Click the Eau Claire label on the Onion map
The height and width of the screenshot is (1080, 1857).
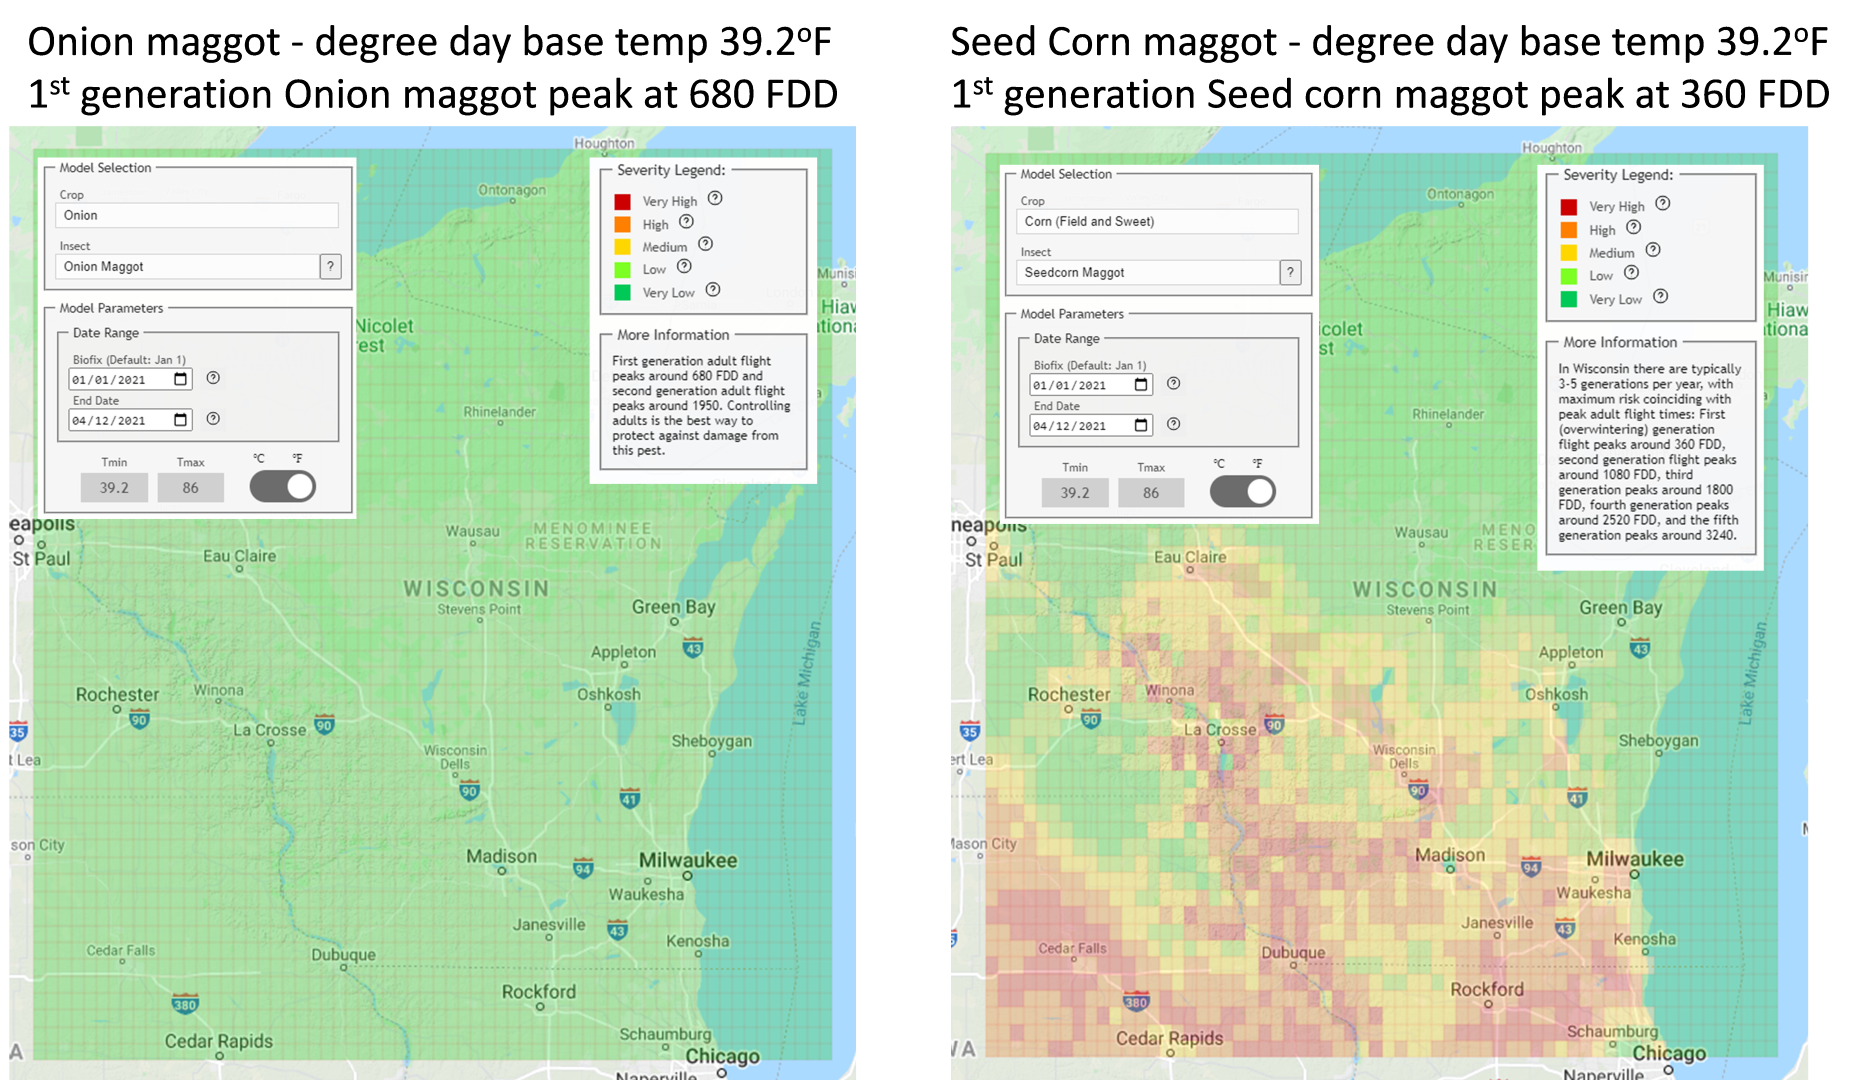239,556
